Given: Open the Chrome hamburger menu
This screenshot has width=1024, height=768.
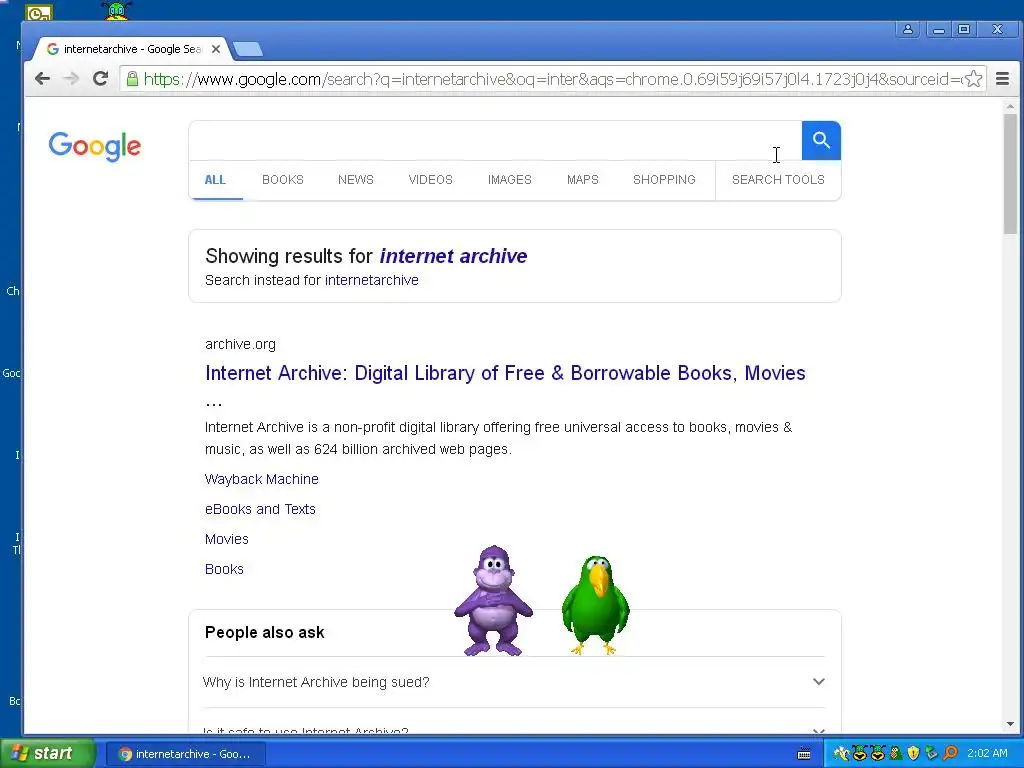Looking at the screenshot, I should (1002, 79).
